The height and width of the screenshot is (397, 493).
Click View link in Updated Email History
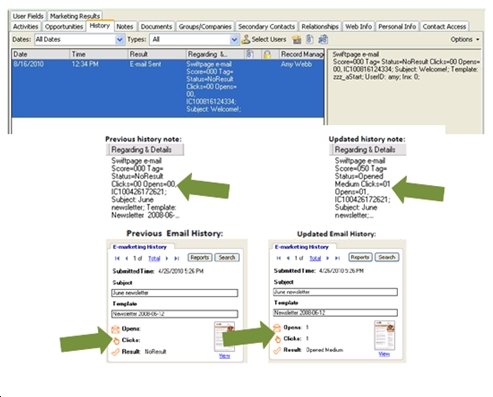384,354
